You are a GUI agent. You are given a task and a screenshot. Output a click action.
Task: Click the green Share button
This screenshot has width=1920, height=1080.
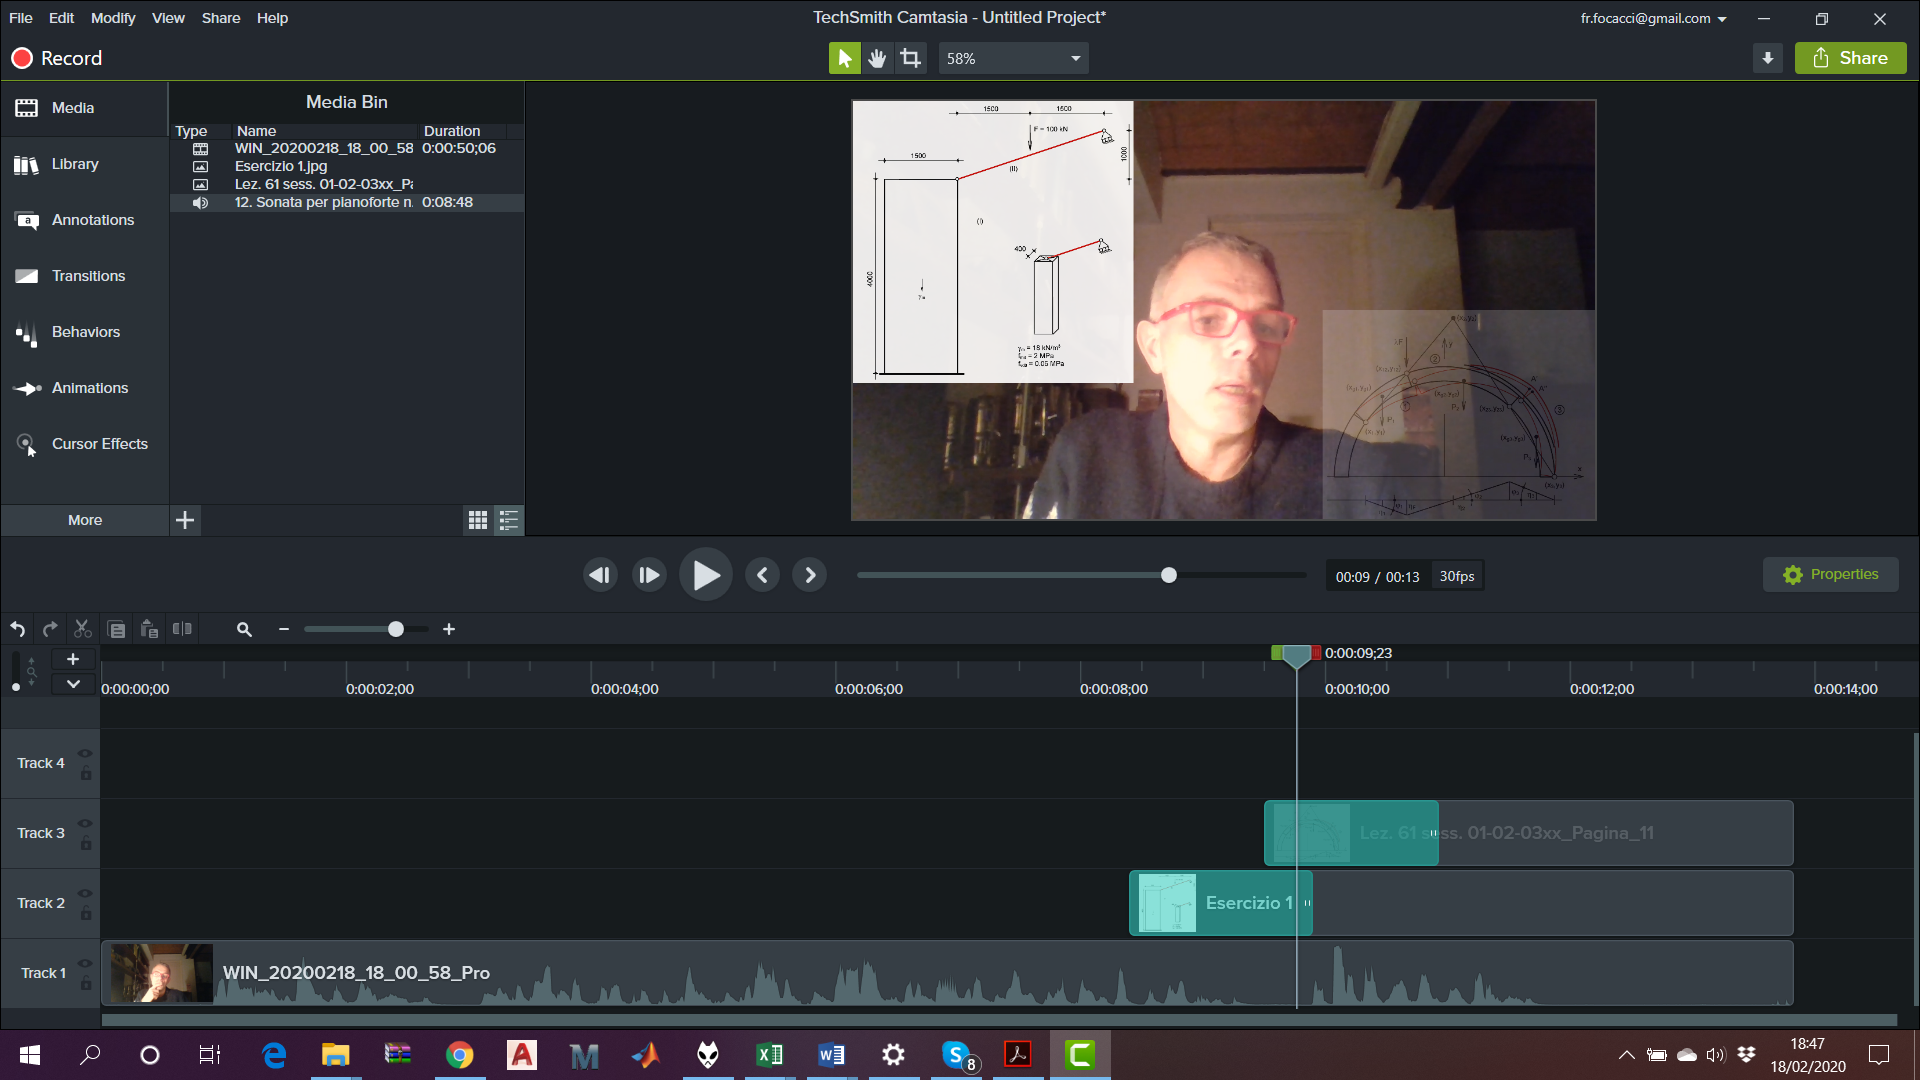click(x=1850, y=58)
